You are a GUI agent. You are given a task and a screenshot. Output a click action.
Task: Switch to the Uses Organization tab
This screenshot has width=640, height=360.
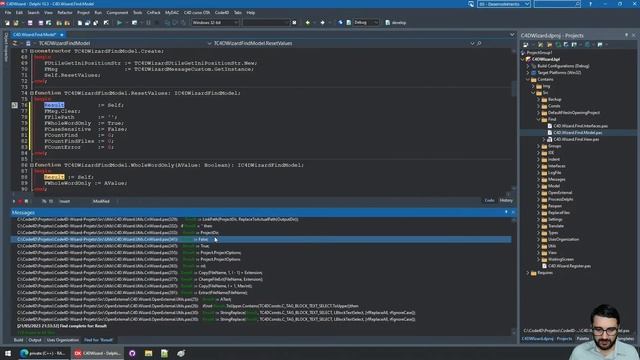(x=62, y=340)
